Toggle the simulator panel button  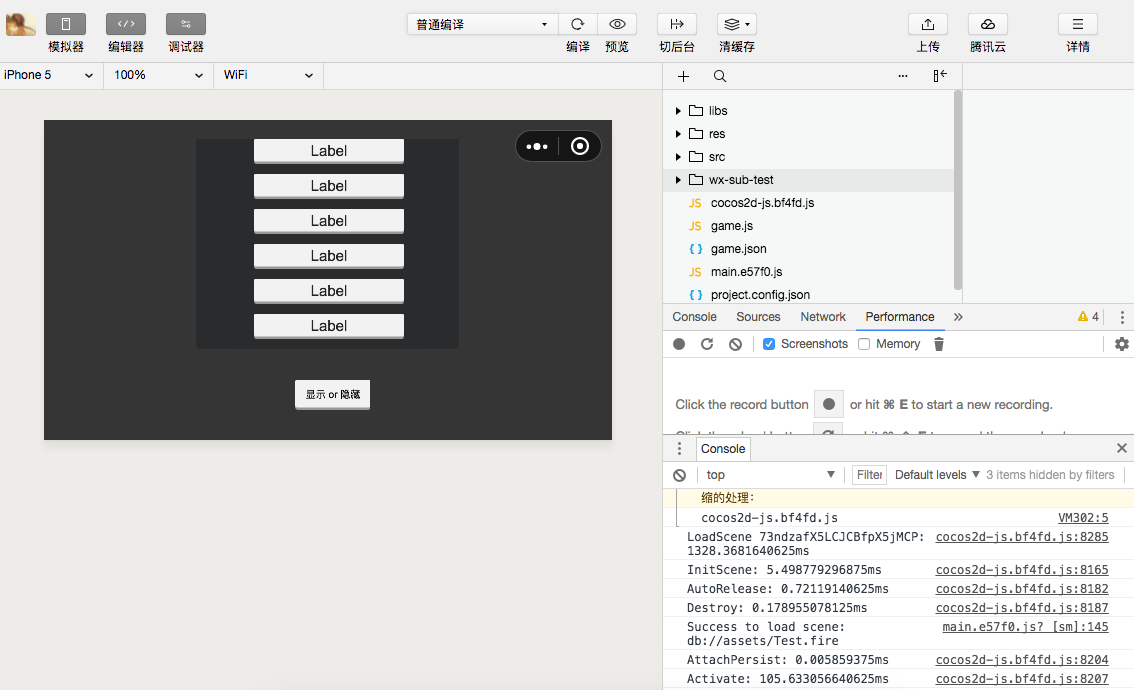point(66,24)
